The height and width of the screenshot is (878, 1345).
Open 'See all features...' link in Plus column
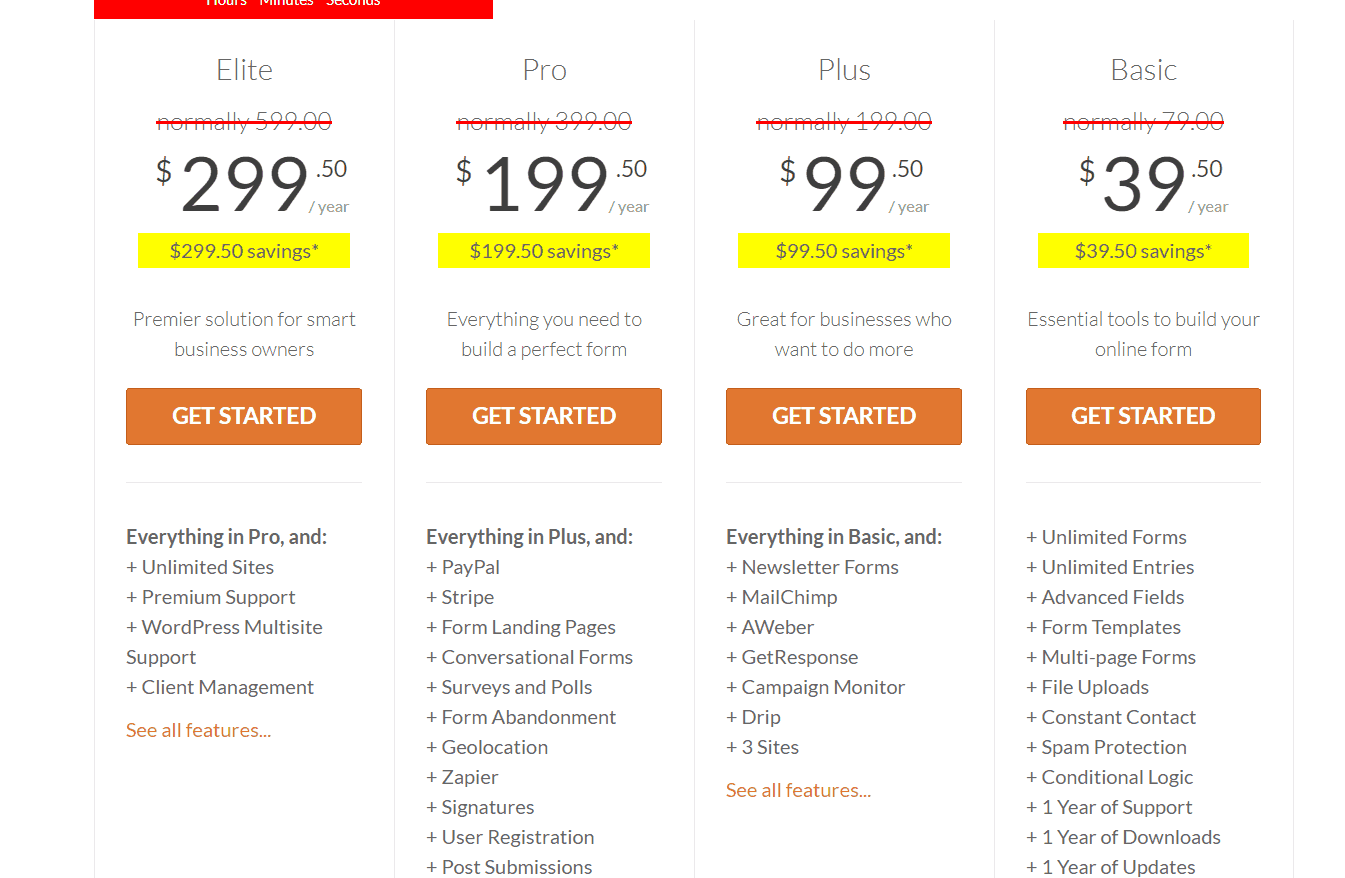[x=798, y=790]
